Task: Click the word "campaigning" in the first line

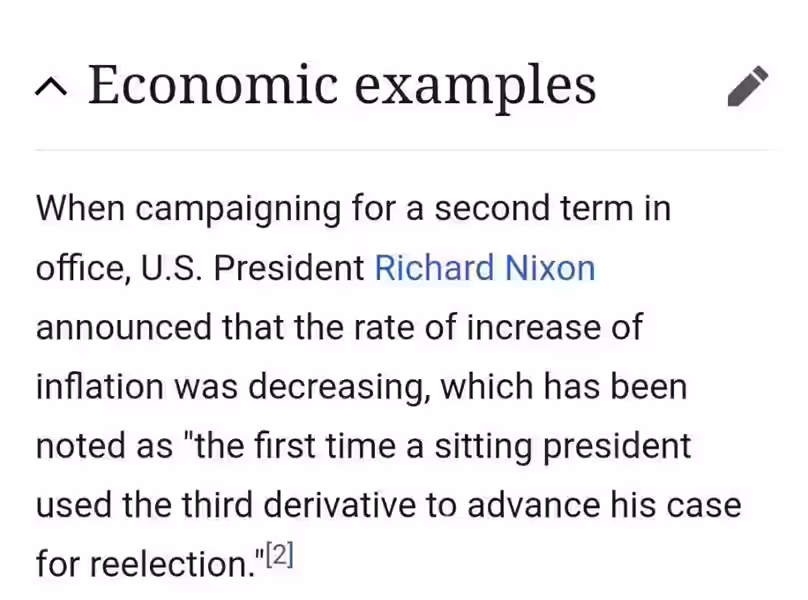Action: pos(238,209)
